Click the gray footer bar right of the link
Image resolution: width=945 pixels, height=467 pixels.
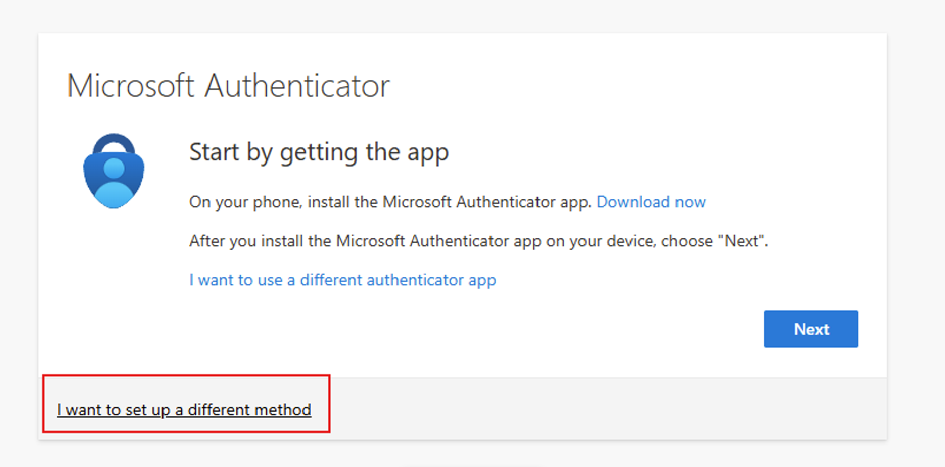[600, 409]
